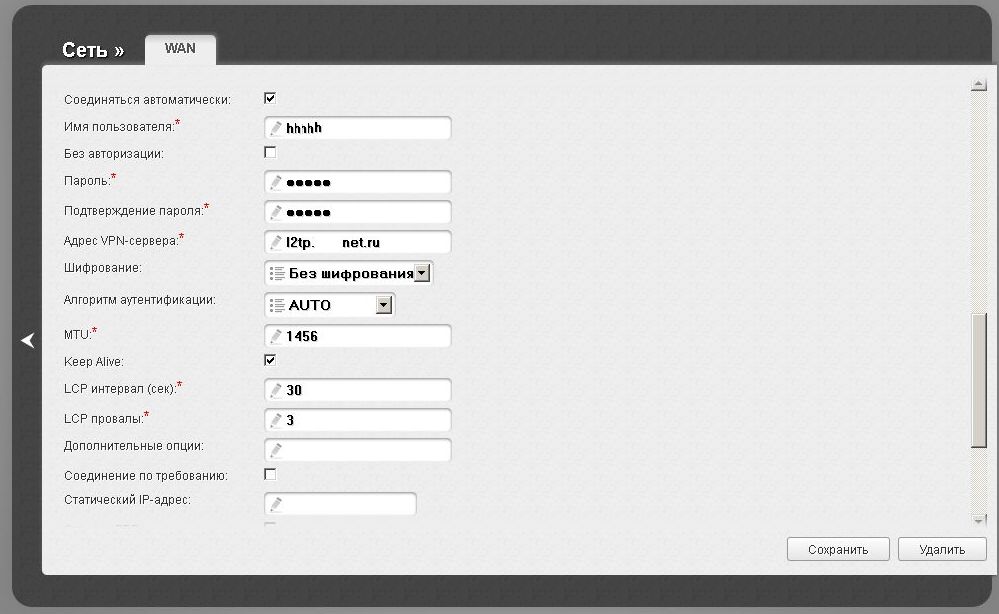Focus LCP failures field showing 3

click(x=357, y=420)
